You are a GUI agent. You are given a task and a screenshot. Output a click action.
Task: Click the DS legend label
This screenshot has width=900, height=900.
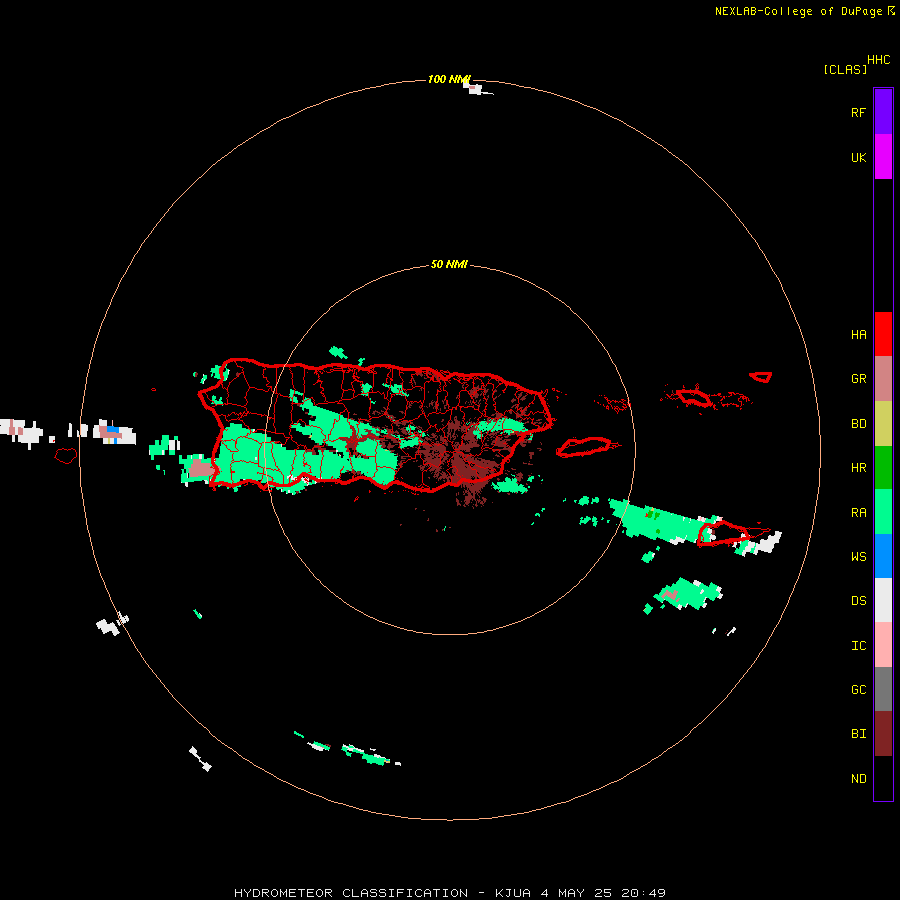coord(858,601)
